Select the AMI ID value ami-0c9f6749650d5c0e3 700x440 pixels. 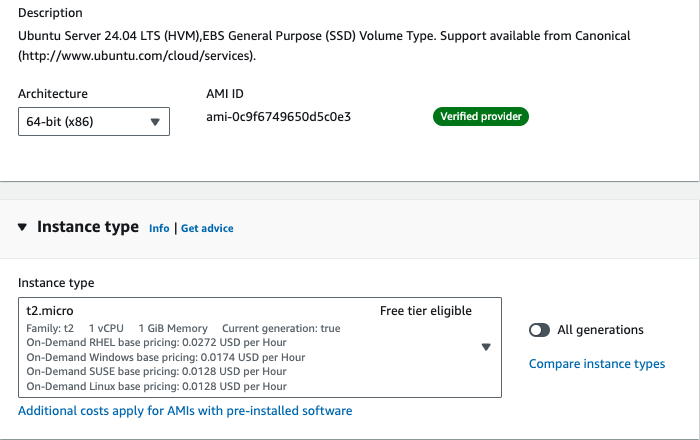pyautogui.click(x=278, y=117)
